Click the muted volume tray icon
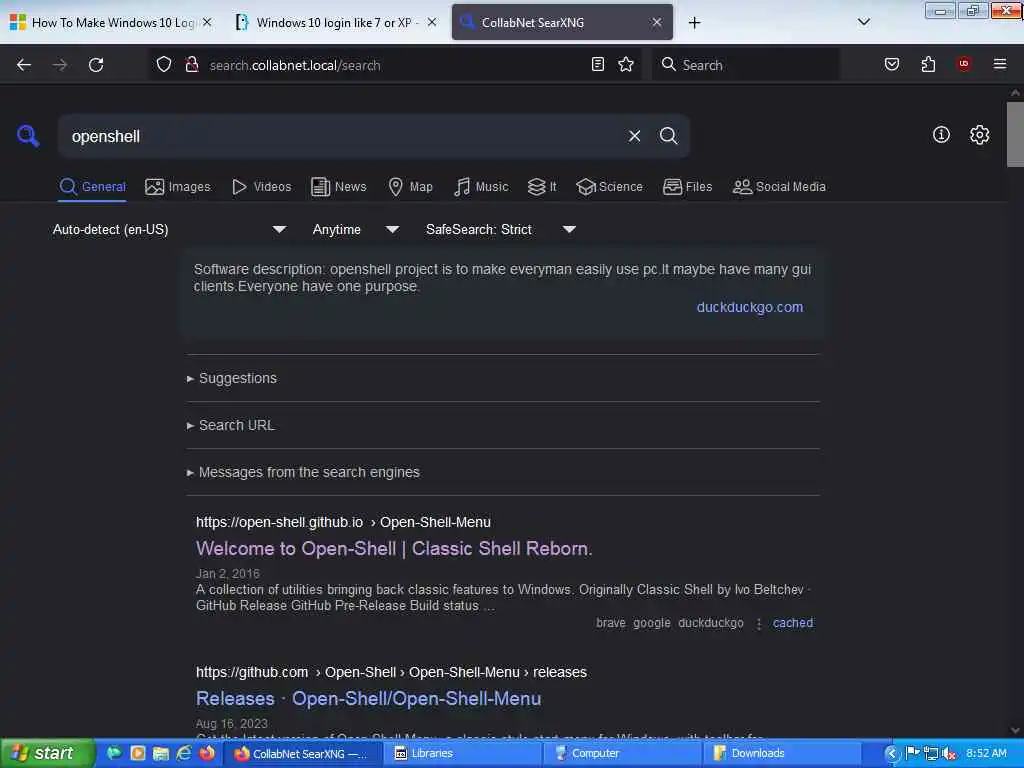This screenshot has width=1024, height=768. pyautogui.click(x=950, y=754)
